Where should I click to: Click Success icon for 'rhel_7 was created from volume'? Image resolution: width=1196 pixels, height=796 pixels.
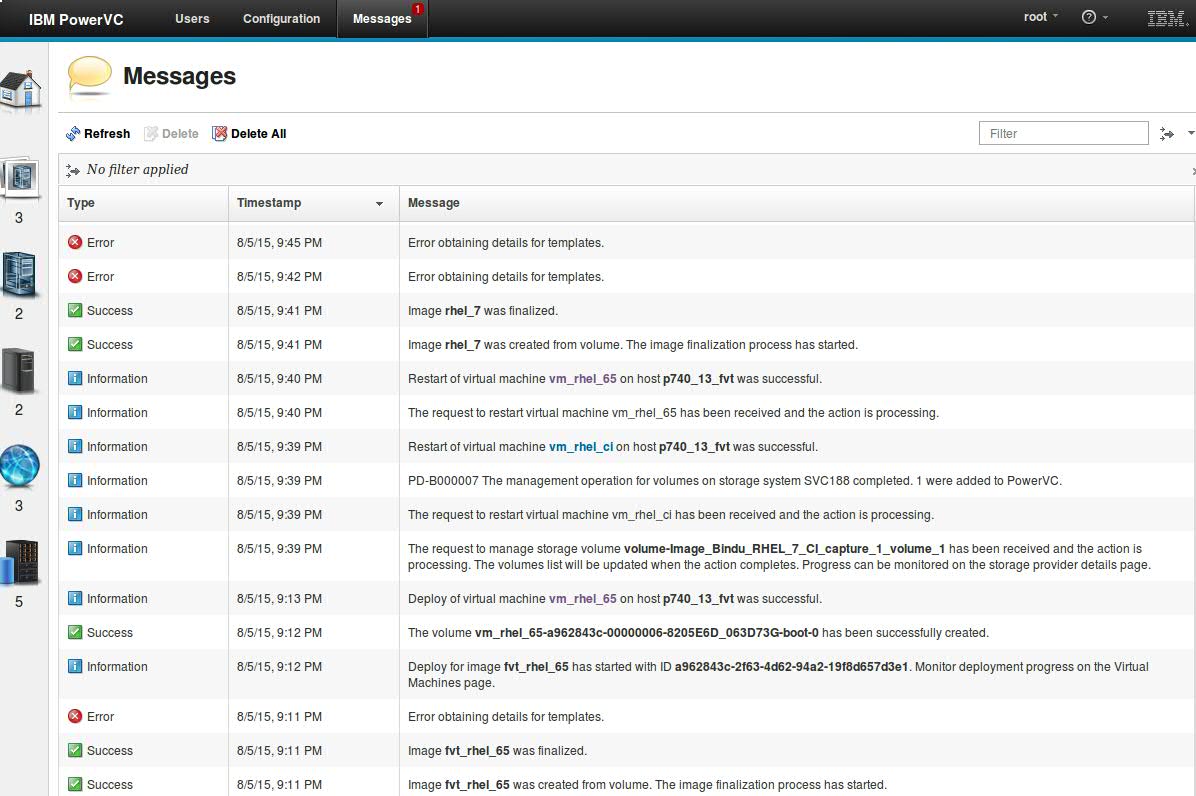click(75, 344)
